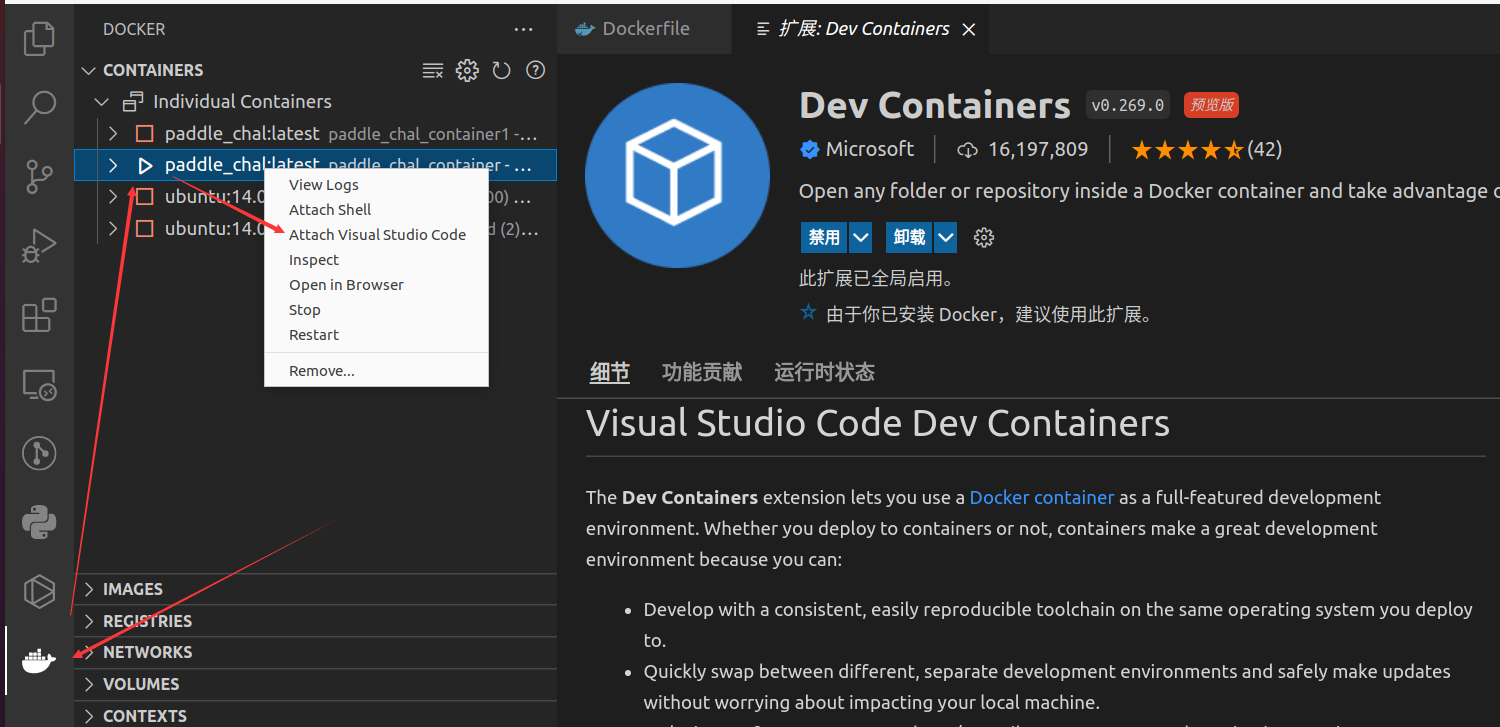Open the Search view icon
This screenshot has height=727, width=1500.
39,106
